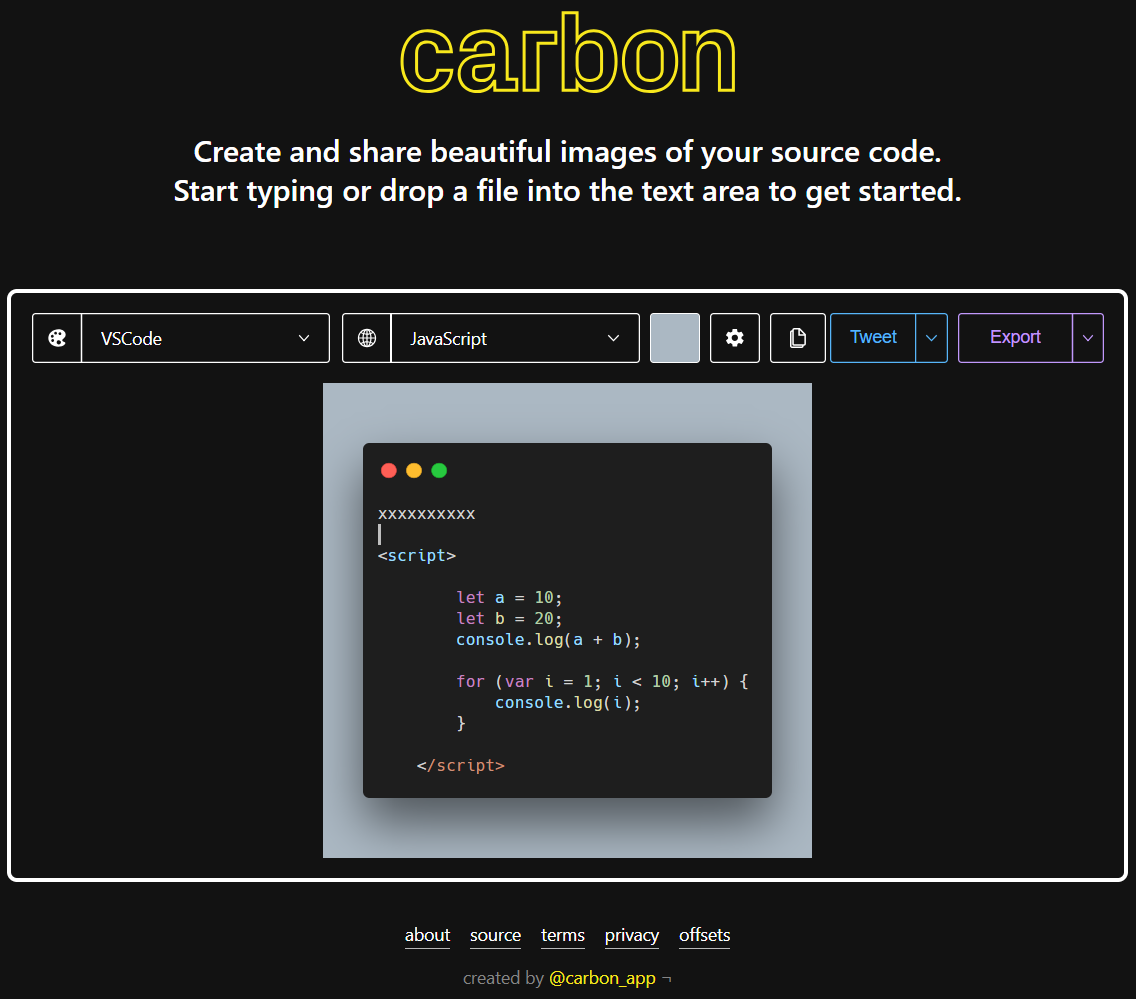Screen dimensions: 1136x999
Task: Click the closing curly brace line
Action: (x=461, y=724)
